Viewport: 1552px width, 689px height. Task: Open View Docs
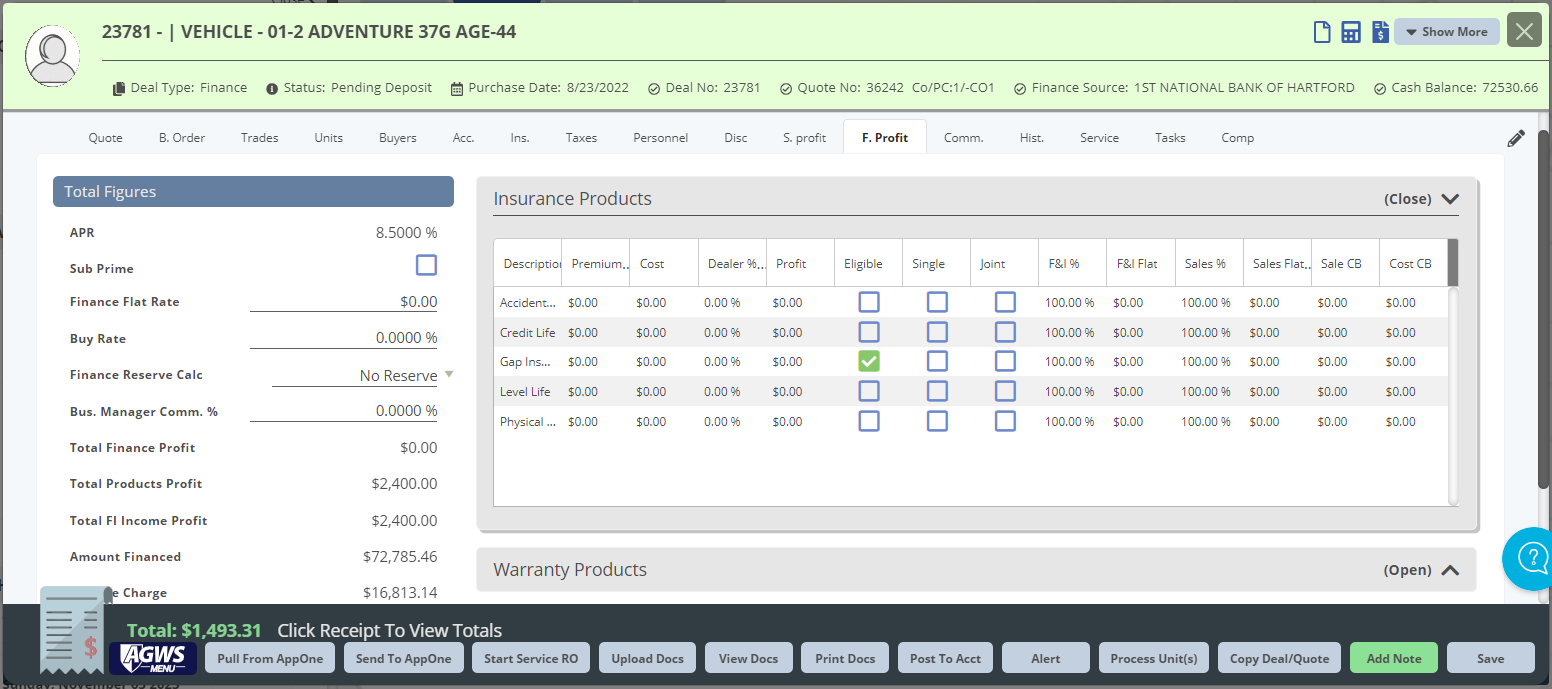749,658
